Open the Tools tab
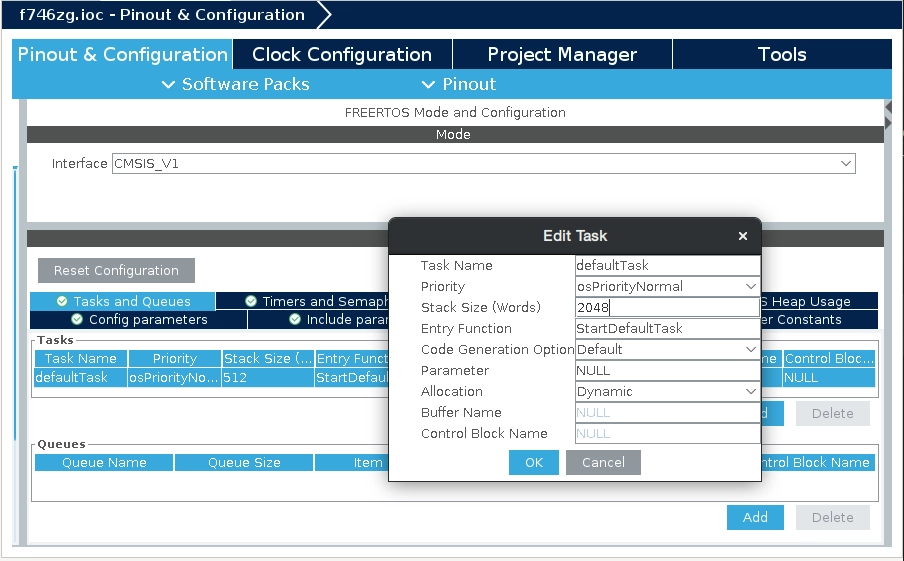The width and height of the screenshot is (904, 561). 782,55
